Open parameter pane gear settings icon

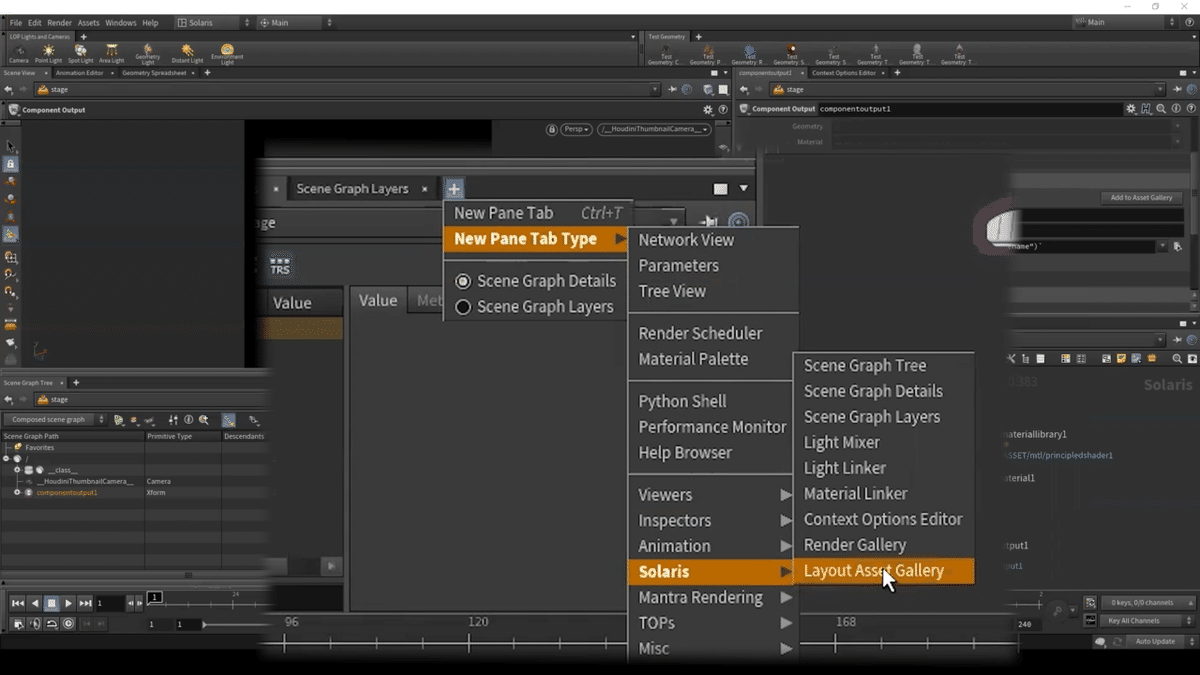point(1131,109)
